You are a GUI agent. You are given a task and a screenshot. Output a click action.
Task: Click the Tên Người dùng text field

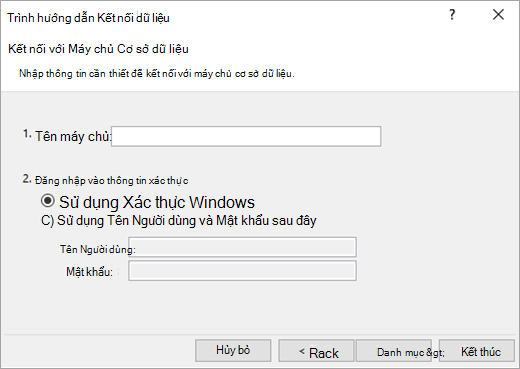[242, 247]
